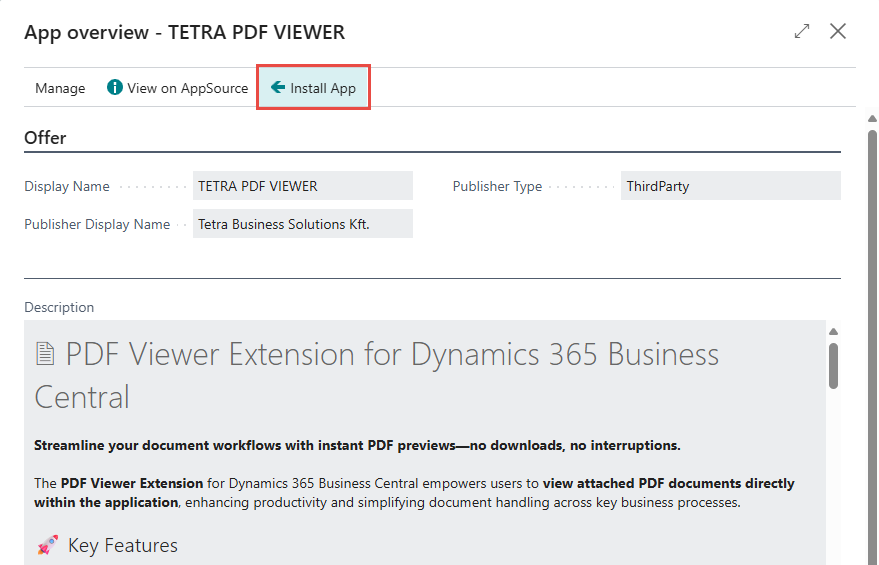The image size is (879, 565).
Task: Click the 'Description' label
Action: pyautogui.click(x=59, y=307)
